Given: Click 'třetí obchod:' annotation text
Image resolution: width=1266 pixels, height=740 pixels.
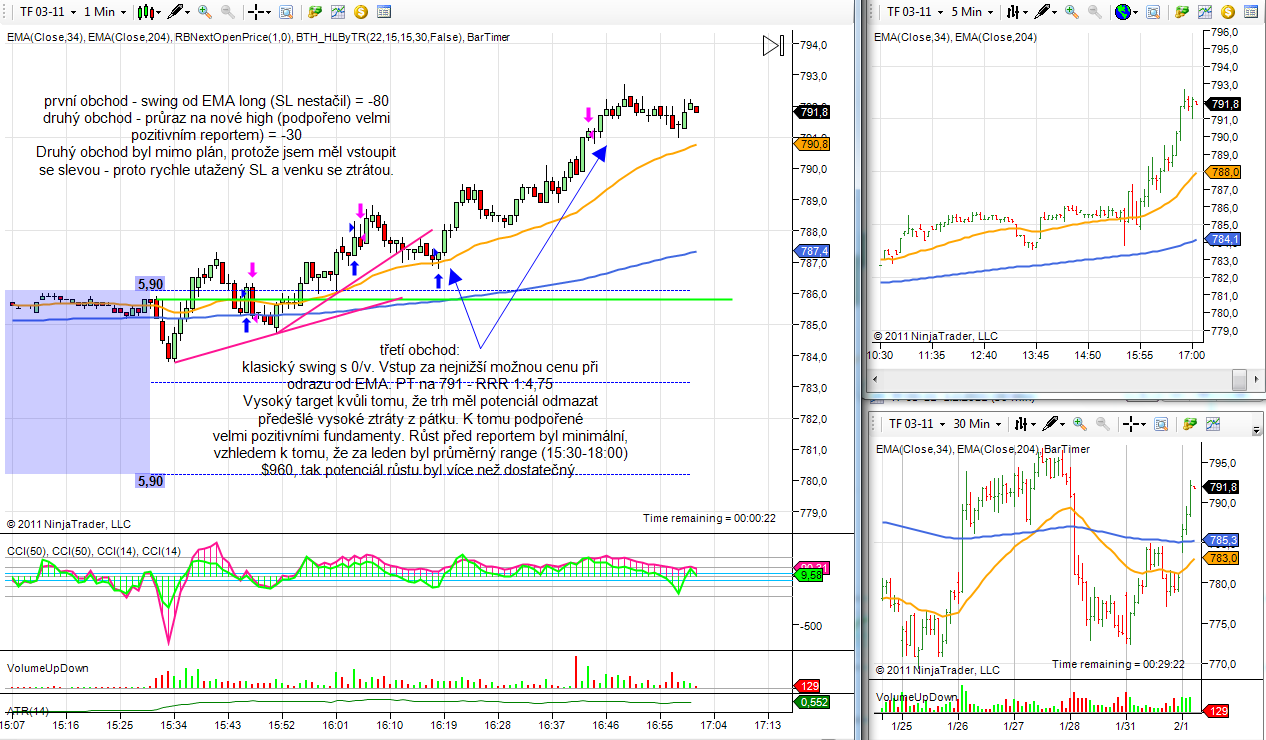Looking at the screenshot, I should (419, 351).
